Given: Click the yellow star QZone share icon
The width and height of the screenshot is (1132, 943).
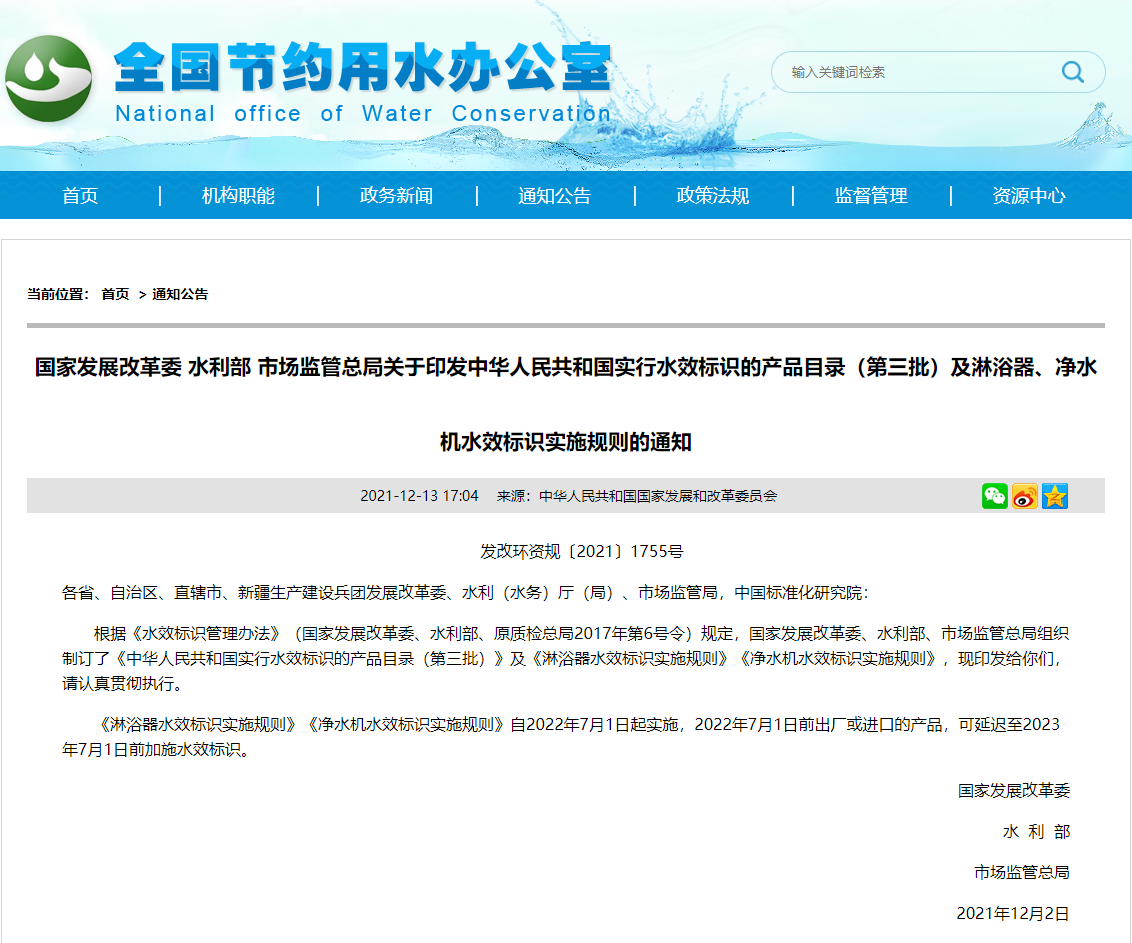Looking at the screenshot, I should pyautogui.click(x=1054, y=496).
